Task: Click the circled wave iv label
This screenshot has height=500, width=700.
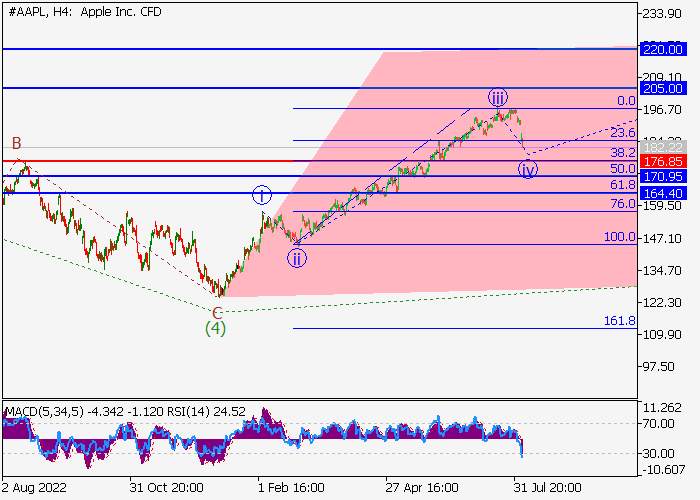Action: point(528,170)
